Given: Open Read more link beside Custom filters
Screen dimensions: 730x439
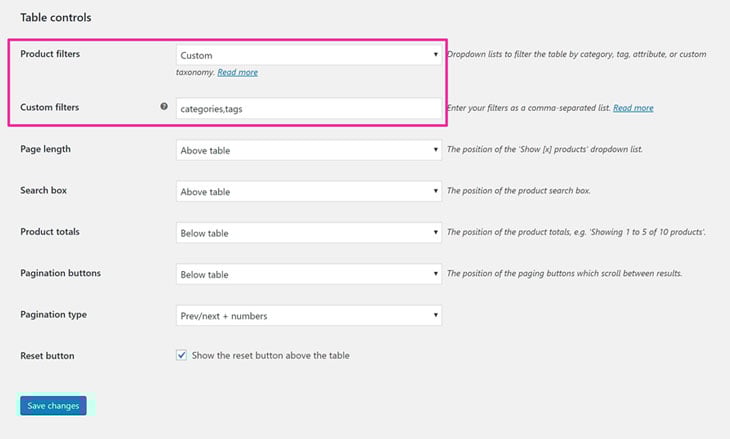Looking at the screenshot, I should point(633,108).
